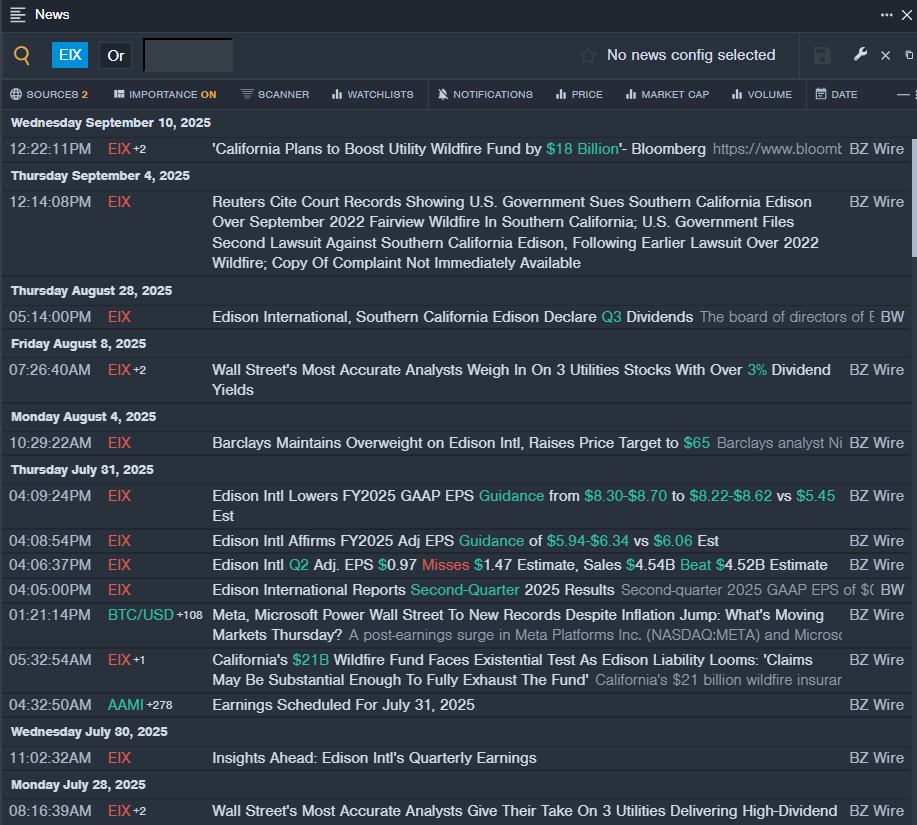Switch the 'Or' logic operator button

point(116,55)
